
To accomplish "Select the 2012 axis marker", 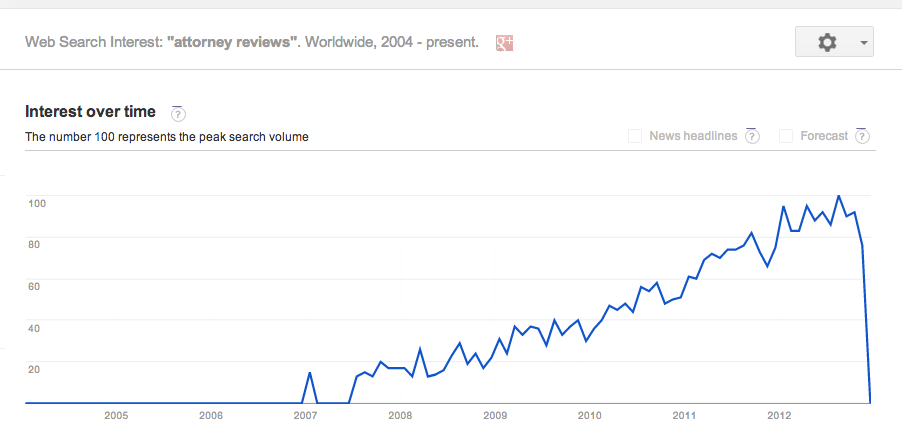I will click(778, 415).
